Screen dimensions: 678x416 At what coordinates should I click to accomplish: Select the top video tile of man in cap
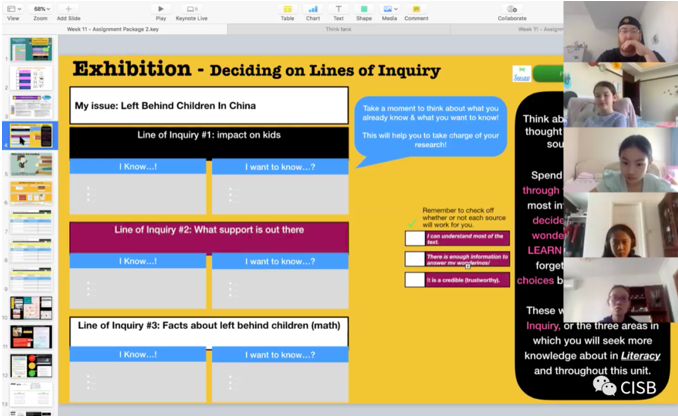click(x=620, y=32)
